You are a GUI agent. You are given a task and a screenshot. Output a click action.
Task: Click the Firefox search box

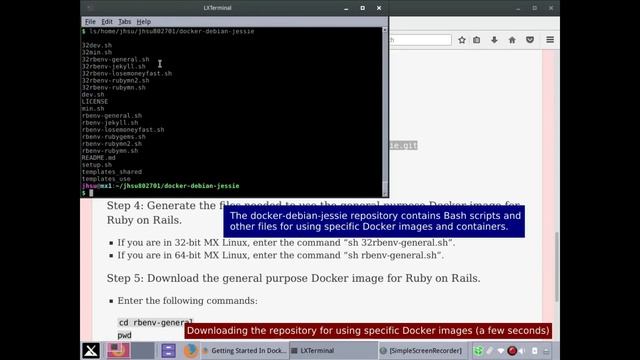tap(420, 40)
